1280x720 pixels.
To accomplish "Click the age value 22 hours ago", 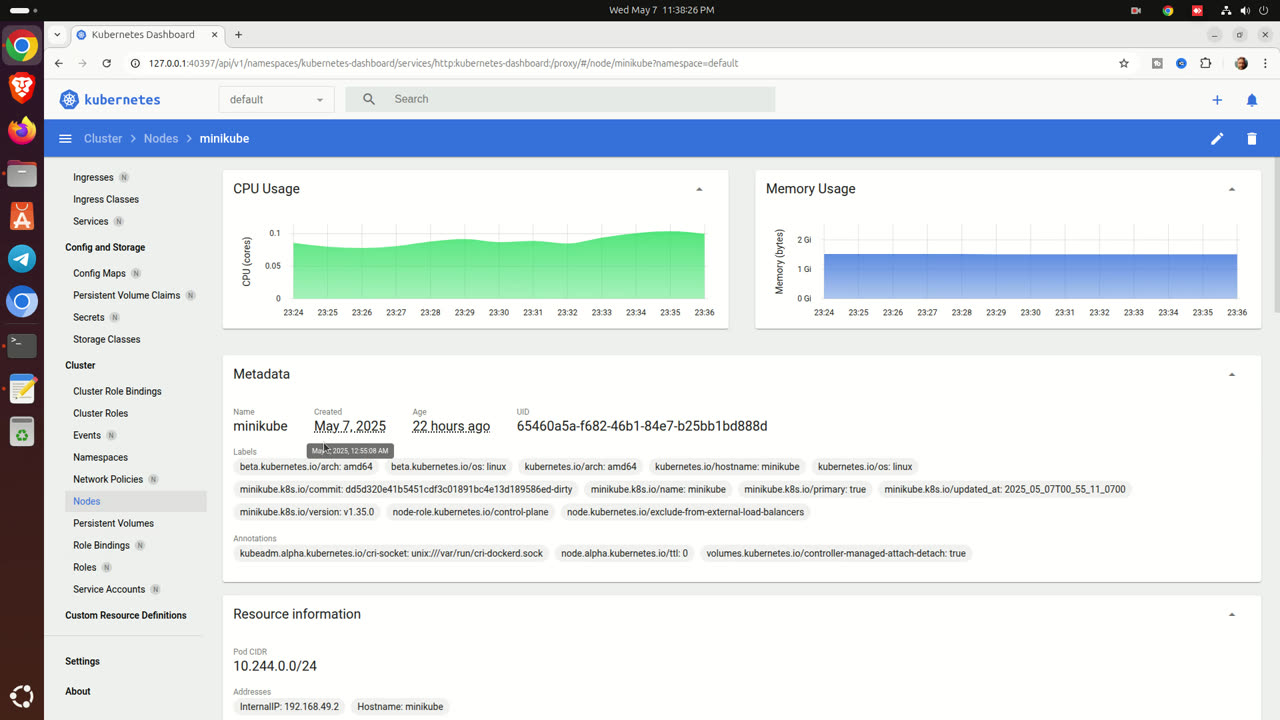I will click(451, 426).
